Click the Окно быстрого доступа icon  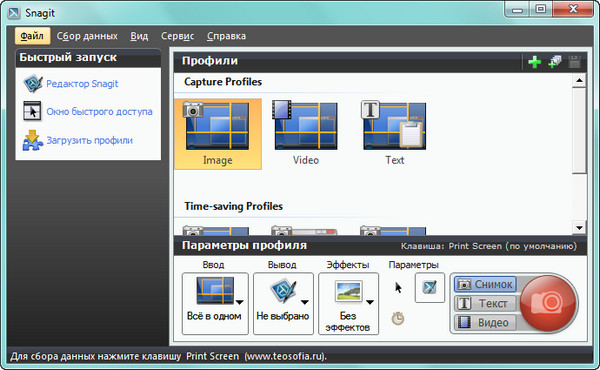pos(32,111)
